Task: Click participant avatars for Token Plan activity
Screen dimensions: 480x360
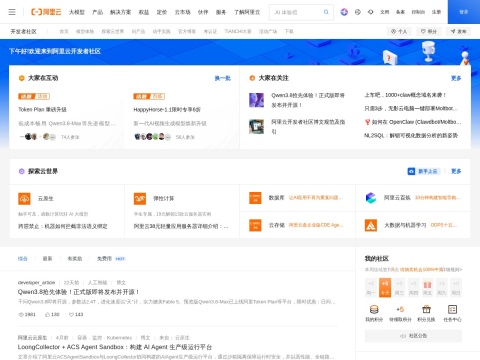Action: point(37,137)
